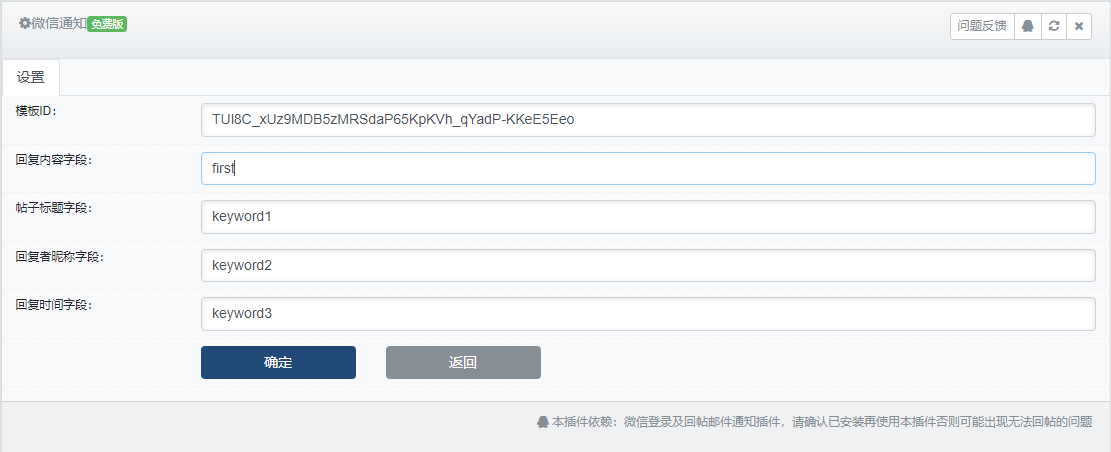Click the 问题反馈 button
The height and width of the screenshot is (452, 1111).
pos(982,26)
